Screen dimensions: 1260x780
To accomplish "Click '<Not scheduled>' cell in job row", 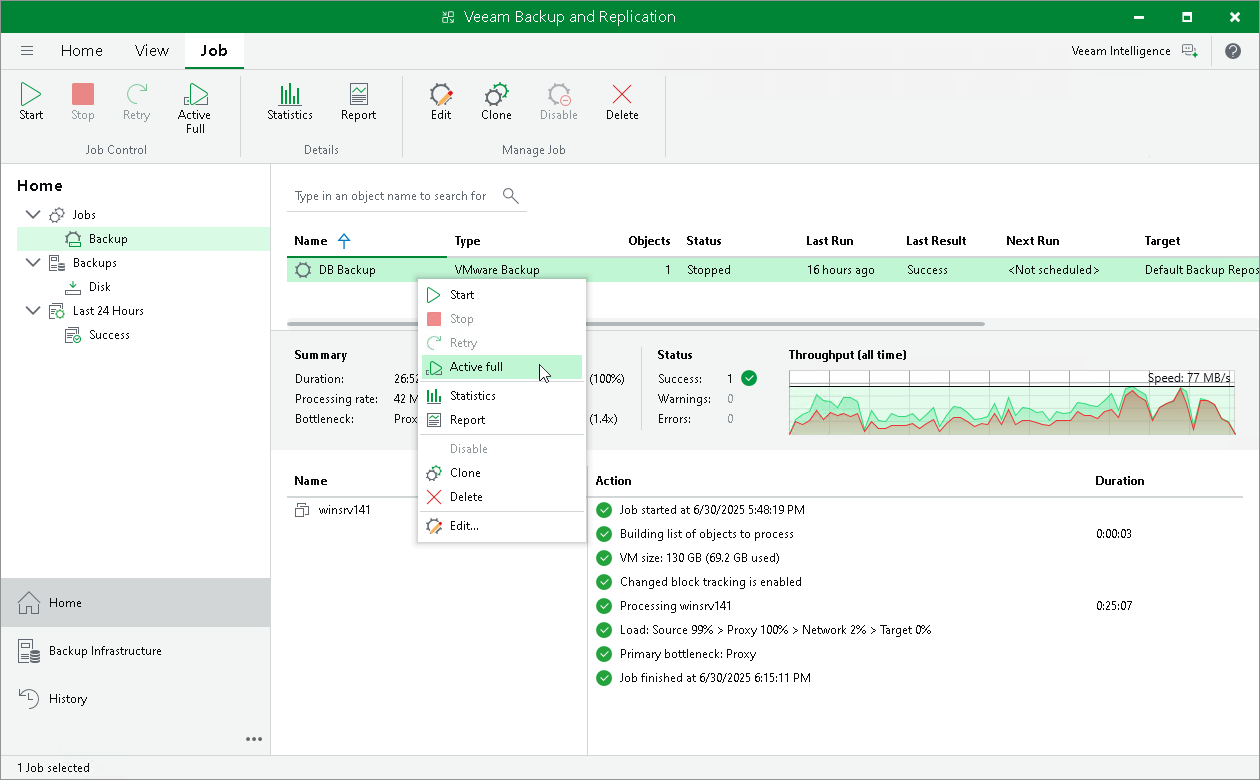I will [1053, 270].
